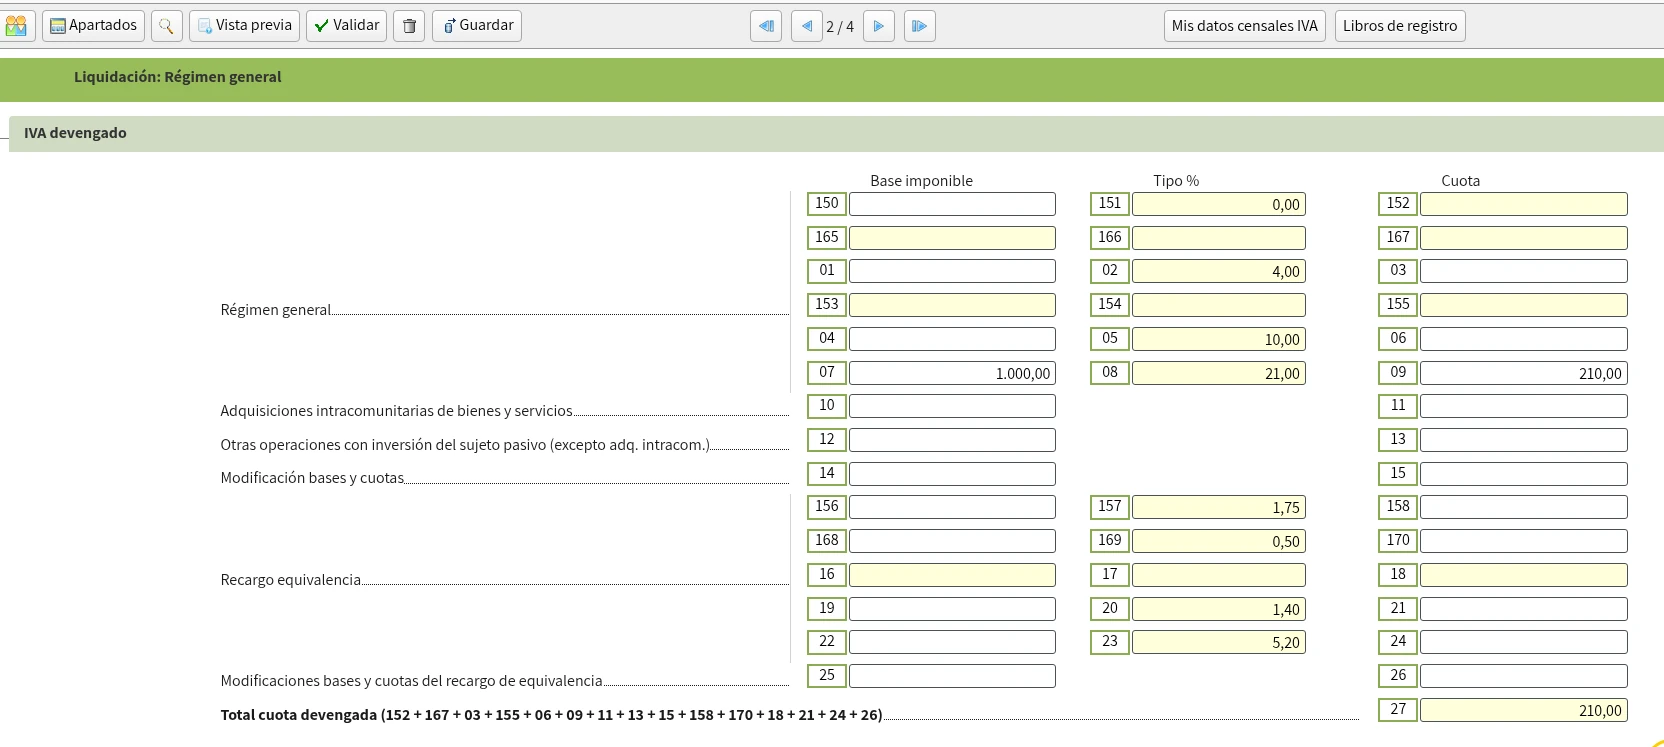1664x747 pixels.
Task: Open Mis datos censales IVA
Action: pyautogui.click(x=1244, y=26)
